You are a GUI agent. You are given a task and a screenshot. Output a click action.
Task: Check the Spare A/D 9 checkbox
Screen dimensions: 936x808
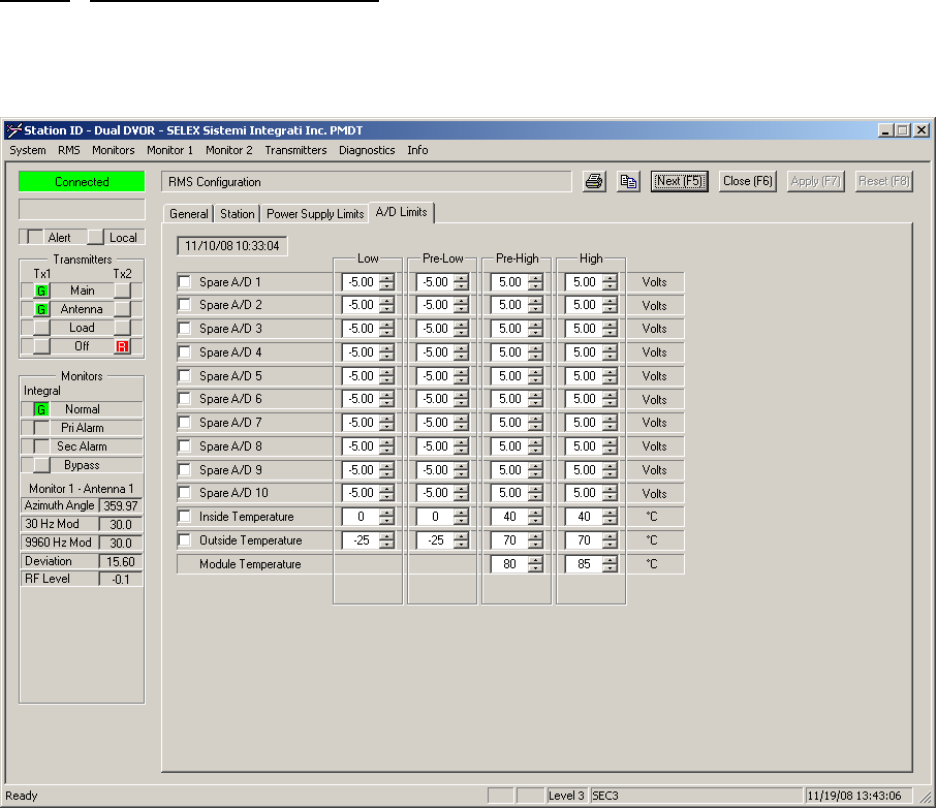(x=185, y=470)
